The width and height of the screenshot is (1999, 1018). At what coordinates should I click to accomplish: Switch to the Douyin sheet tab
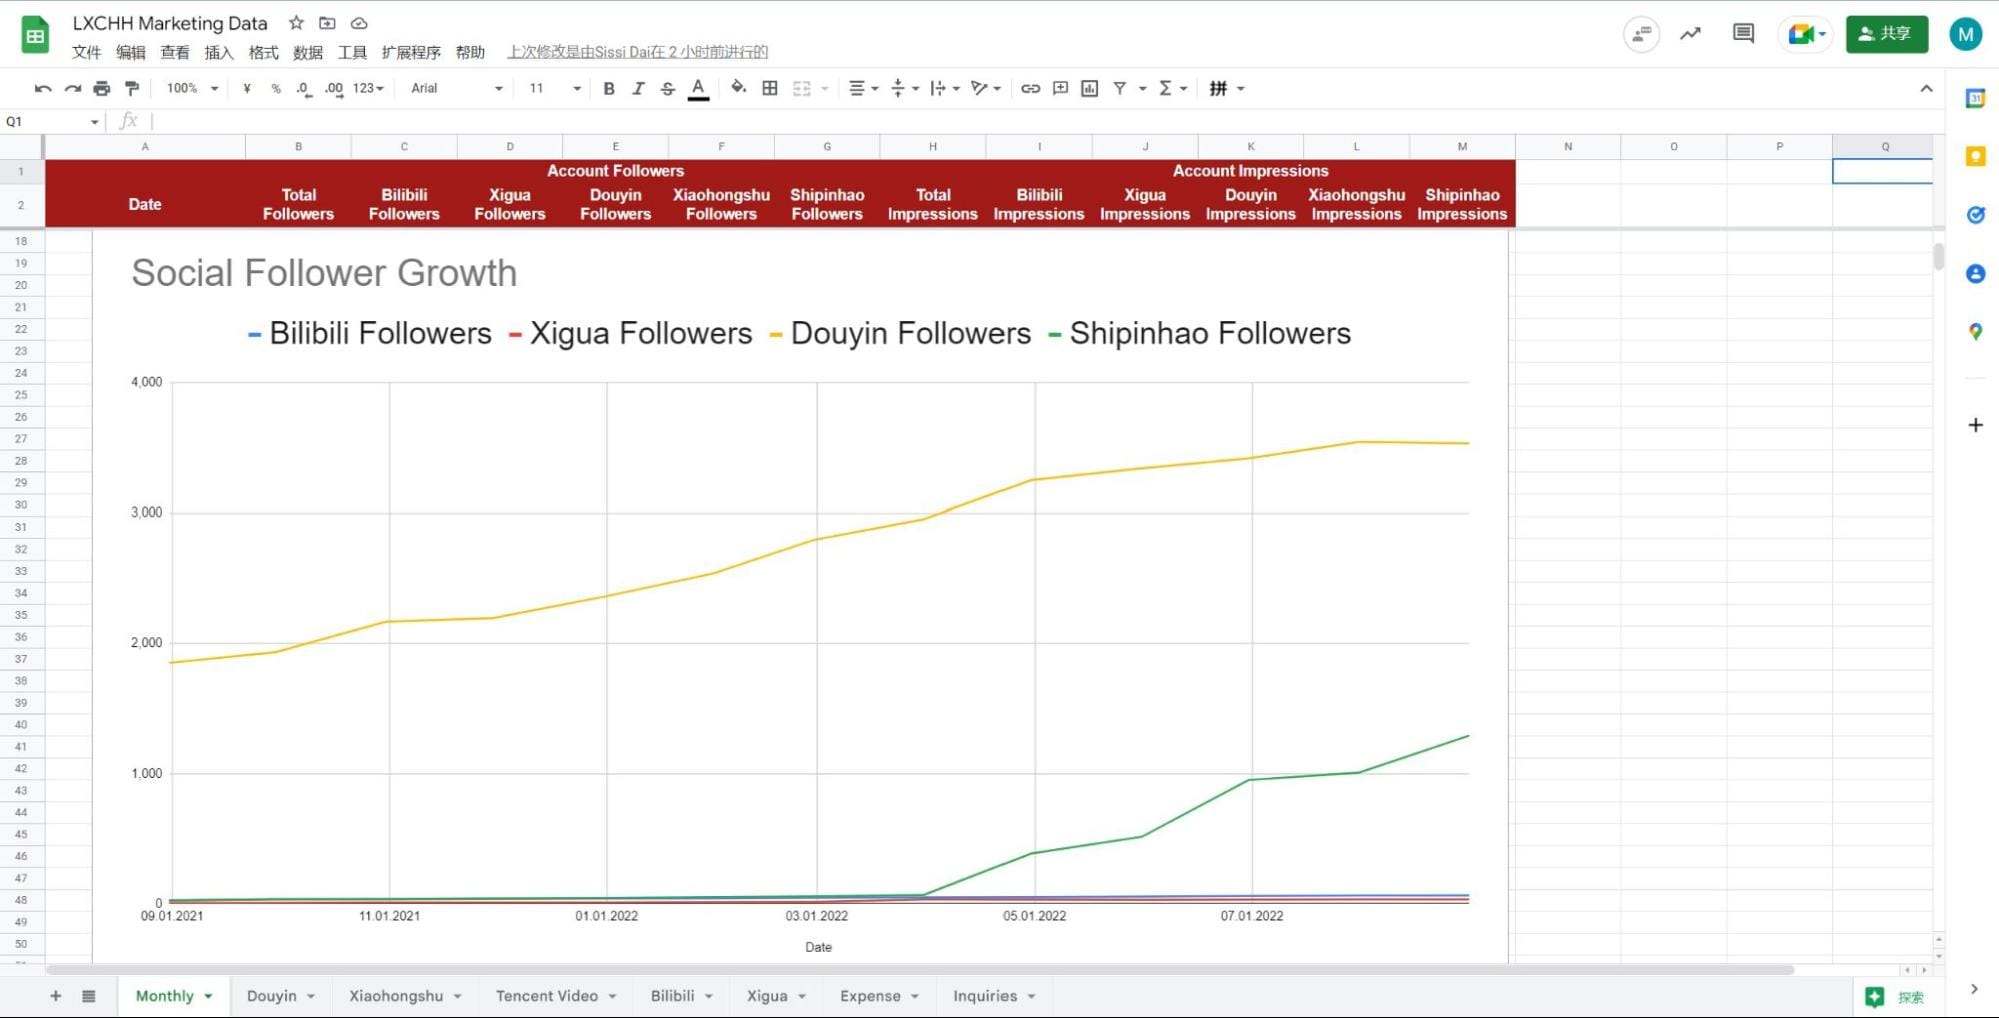pos(274,995)
